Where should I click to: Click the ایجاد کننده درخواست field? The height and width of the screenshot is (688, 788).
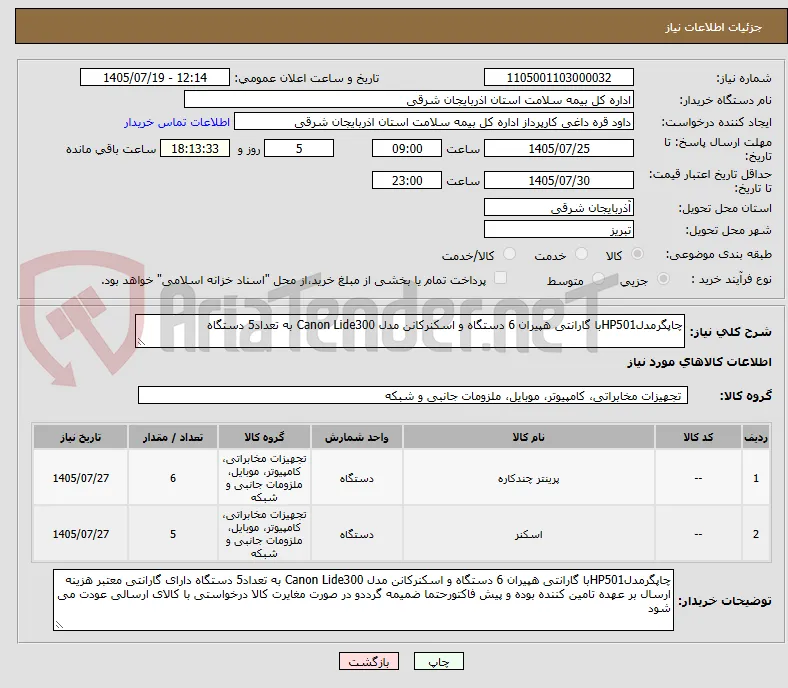[434, 122]
